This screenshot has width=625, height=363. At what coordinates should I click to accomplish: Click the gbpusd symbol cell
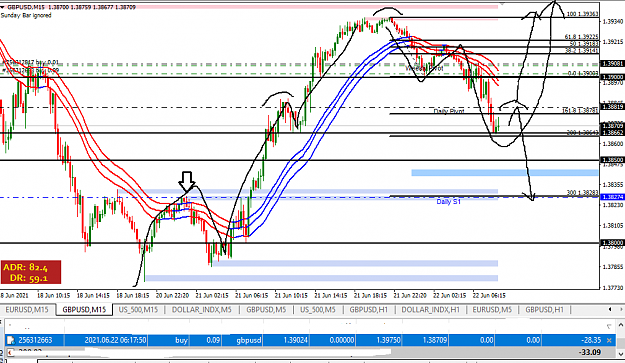point(248,340)
